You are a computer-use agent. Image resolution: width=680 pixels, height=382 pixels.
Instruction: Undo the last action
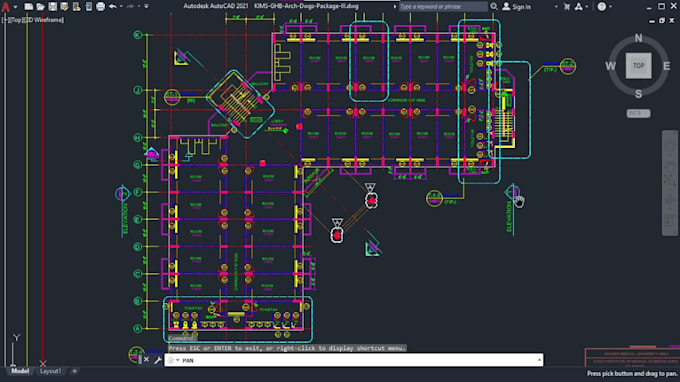coord(113,7)
